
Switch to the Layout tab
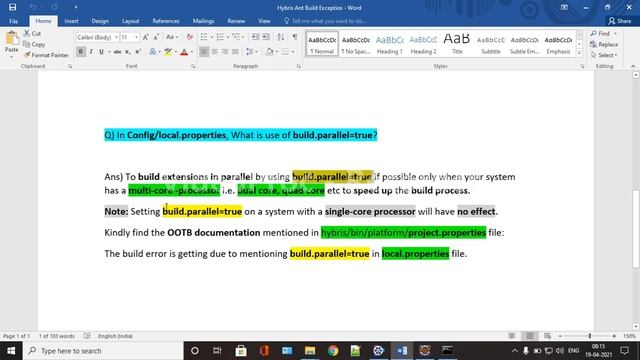tap(131, 21)
